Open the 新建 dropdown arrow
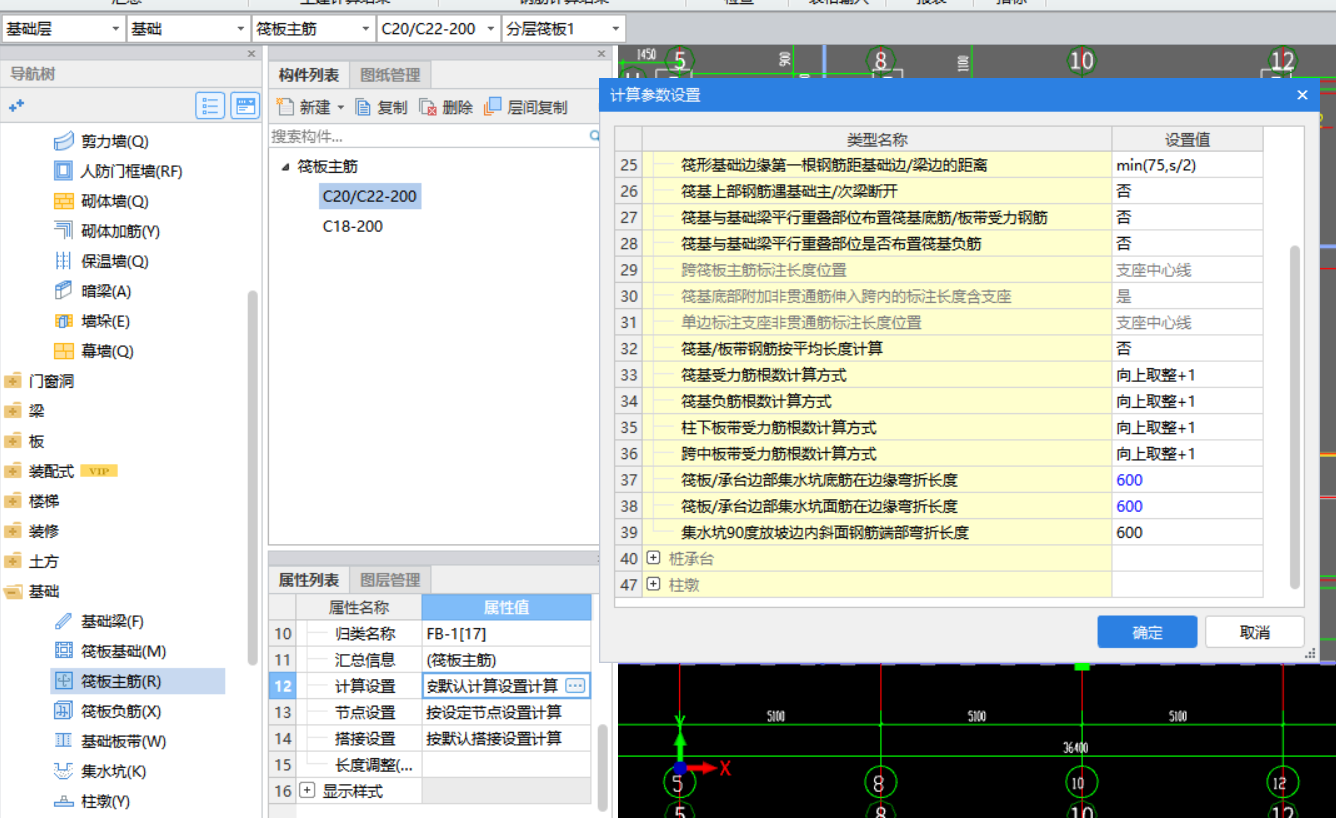Screen dimensions: 1336x818 pos(340,107)
